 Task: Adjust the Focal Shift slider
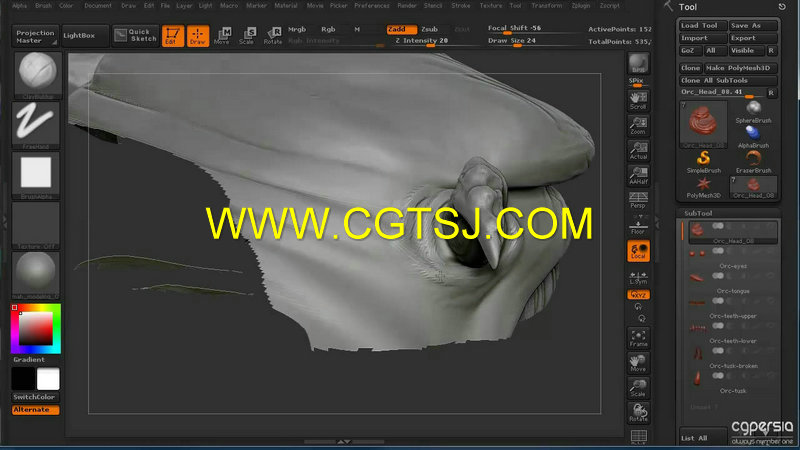pyautogui.click(x=534, y=29)
